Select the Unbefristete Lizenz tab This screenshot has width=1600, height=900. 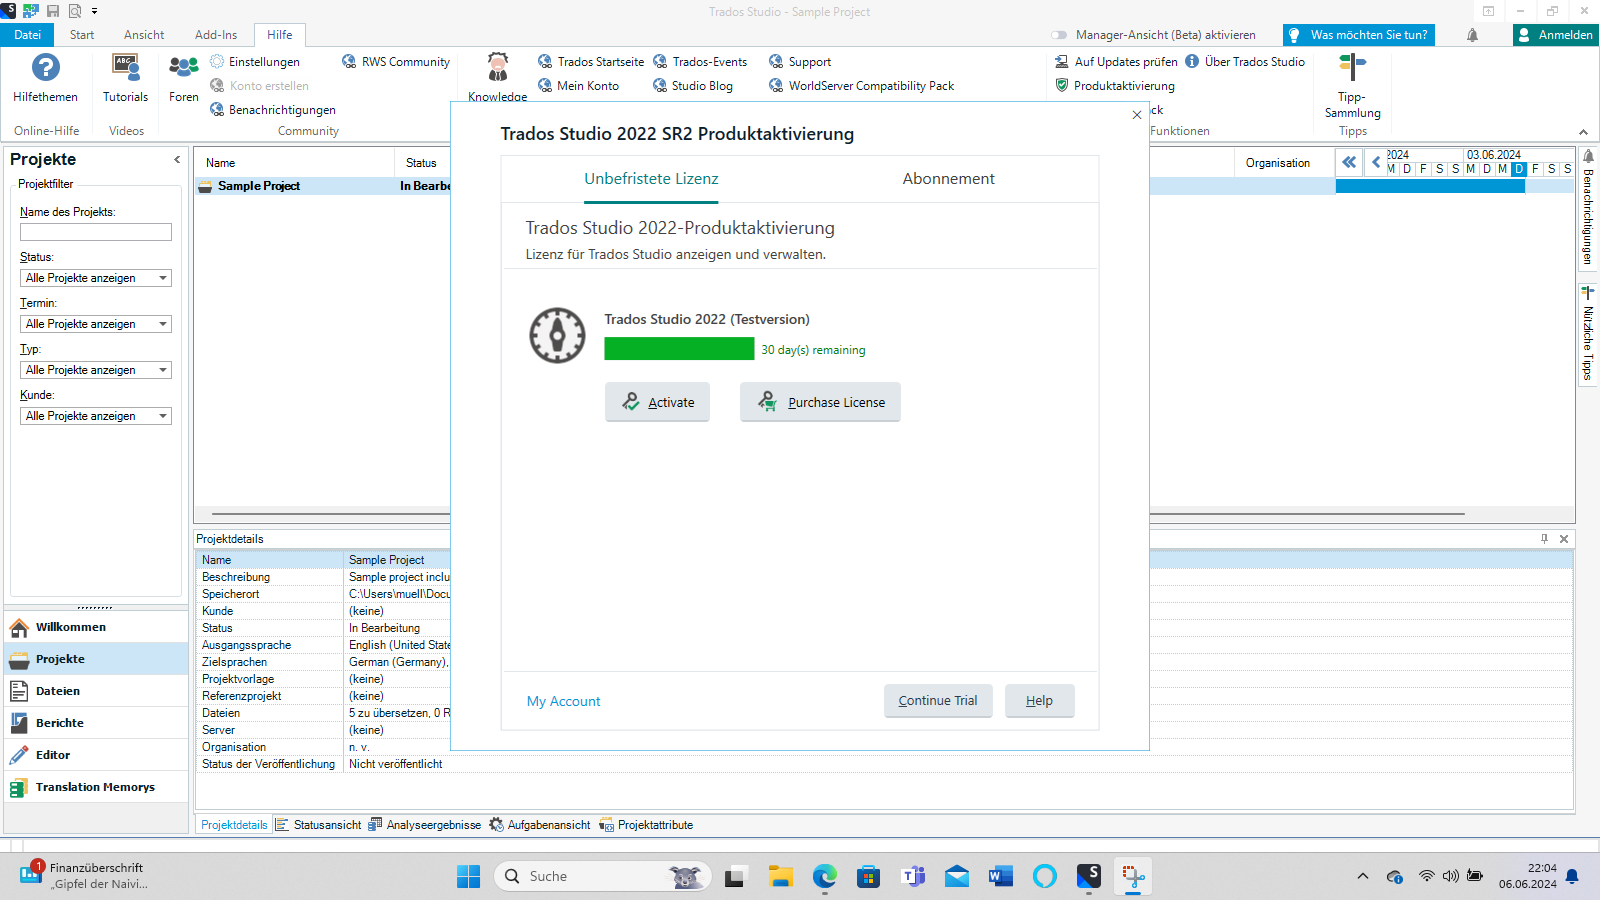[x=651, y=179]
